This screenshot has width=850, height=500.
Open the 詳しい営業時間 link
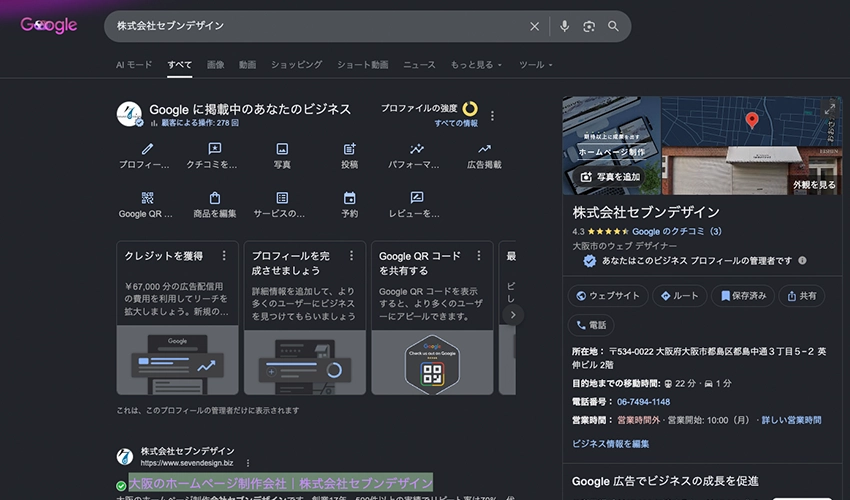point(791,420)
